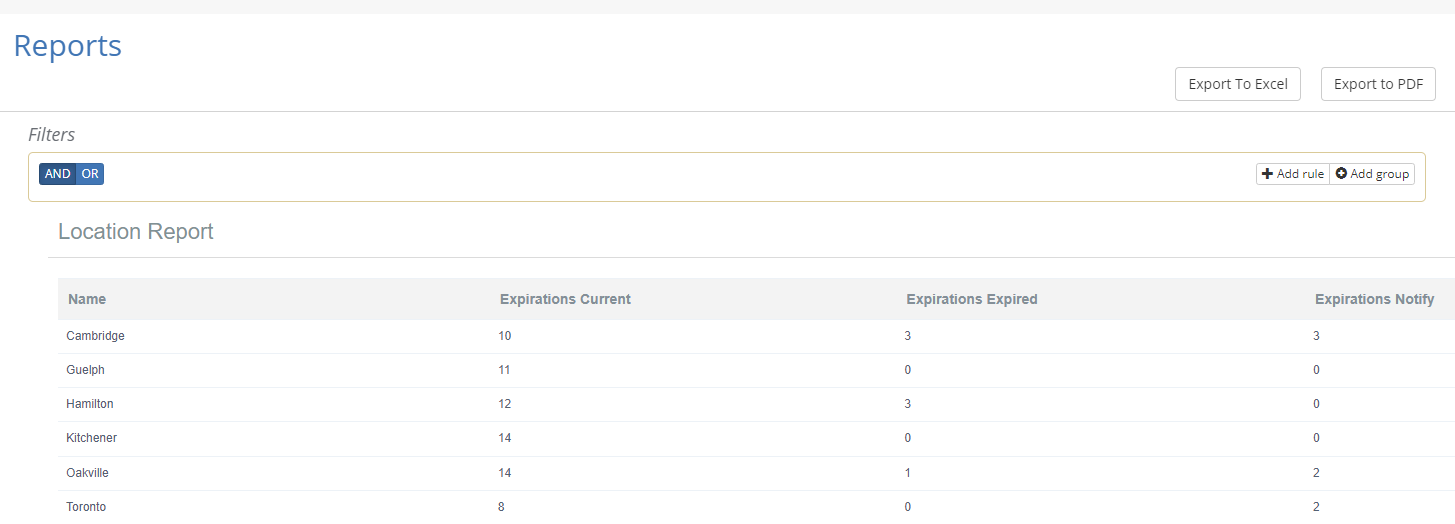Open Kitchener current expirations count 14
Viewport: 1455px width, 524px height.
pyautogui.click(x=505, y=438)
